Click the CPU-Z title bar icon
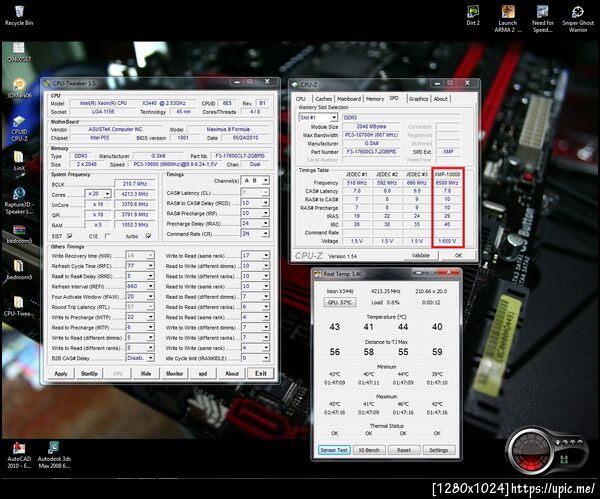Viewport: 600px width, 499px height. click(x=295, y=85)
